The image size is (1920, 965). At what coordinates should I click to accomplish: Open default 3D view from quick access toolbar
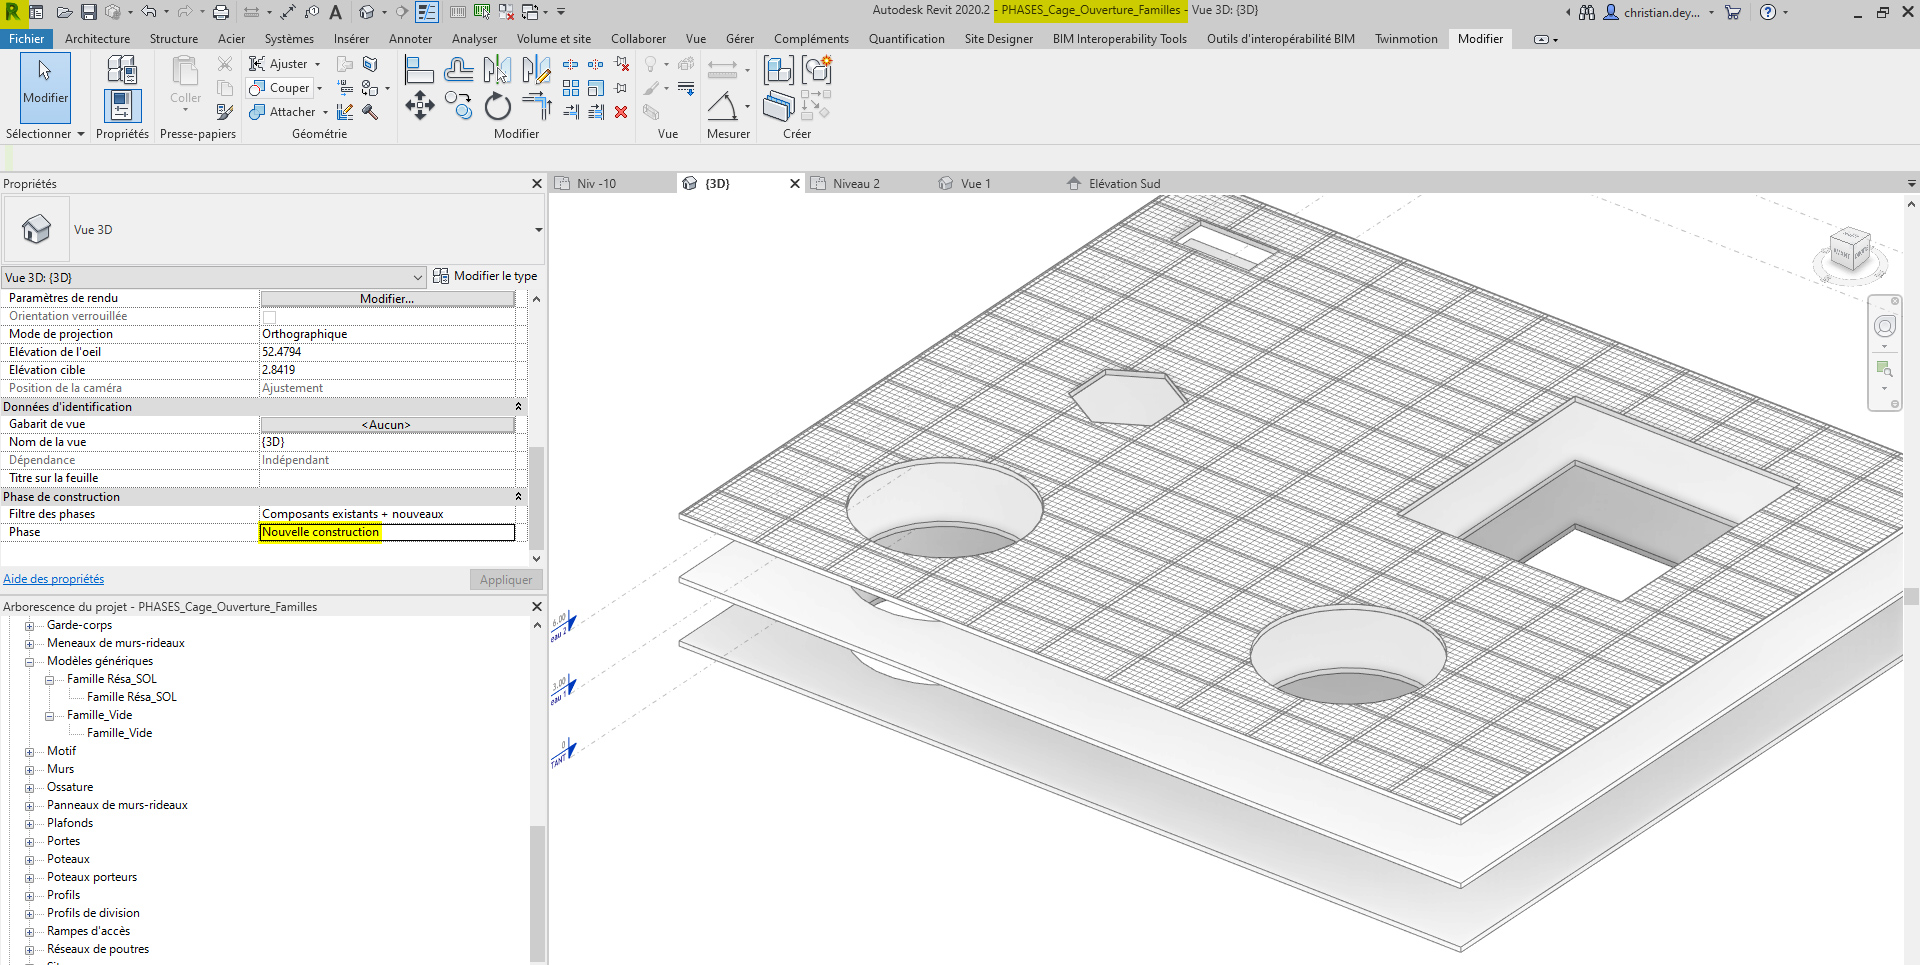367,12
